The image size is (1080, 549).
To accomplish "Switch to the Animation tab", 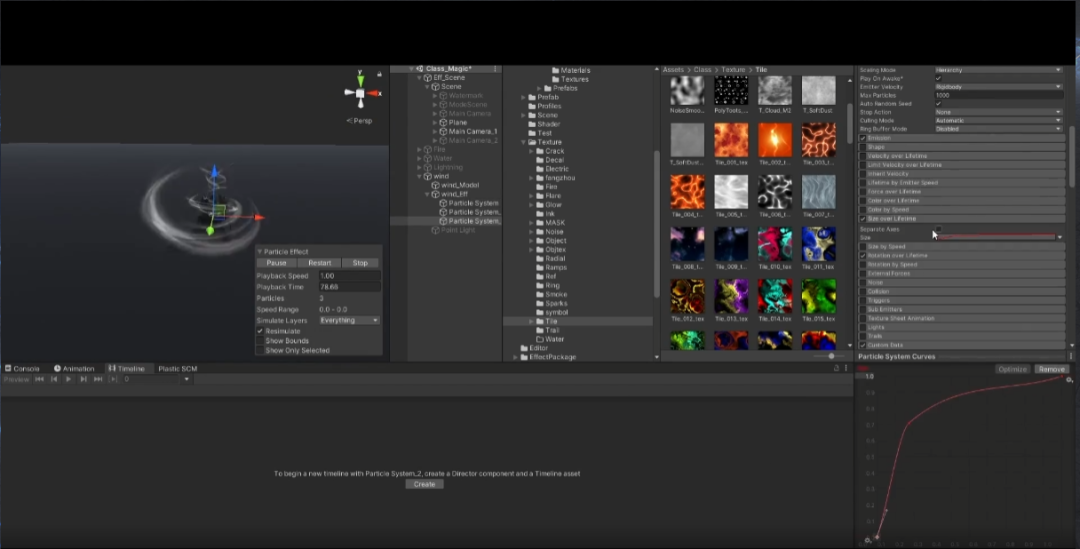I will (x=74, y=368).
